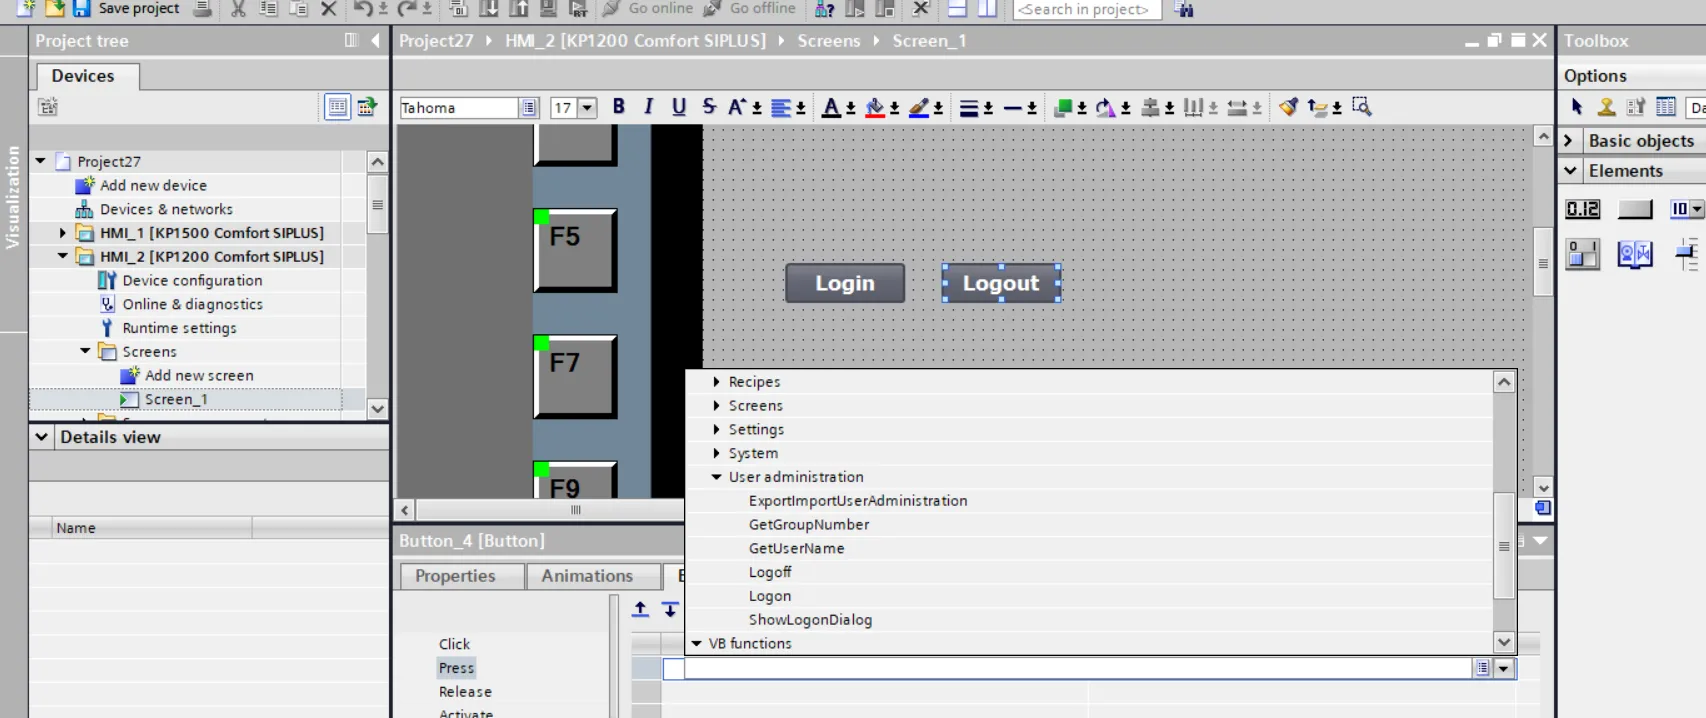Click the text alignment icon
1706x718 pixels.
coord(781,107)
